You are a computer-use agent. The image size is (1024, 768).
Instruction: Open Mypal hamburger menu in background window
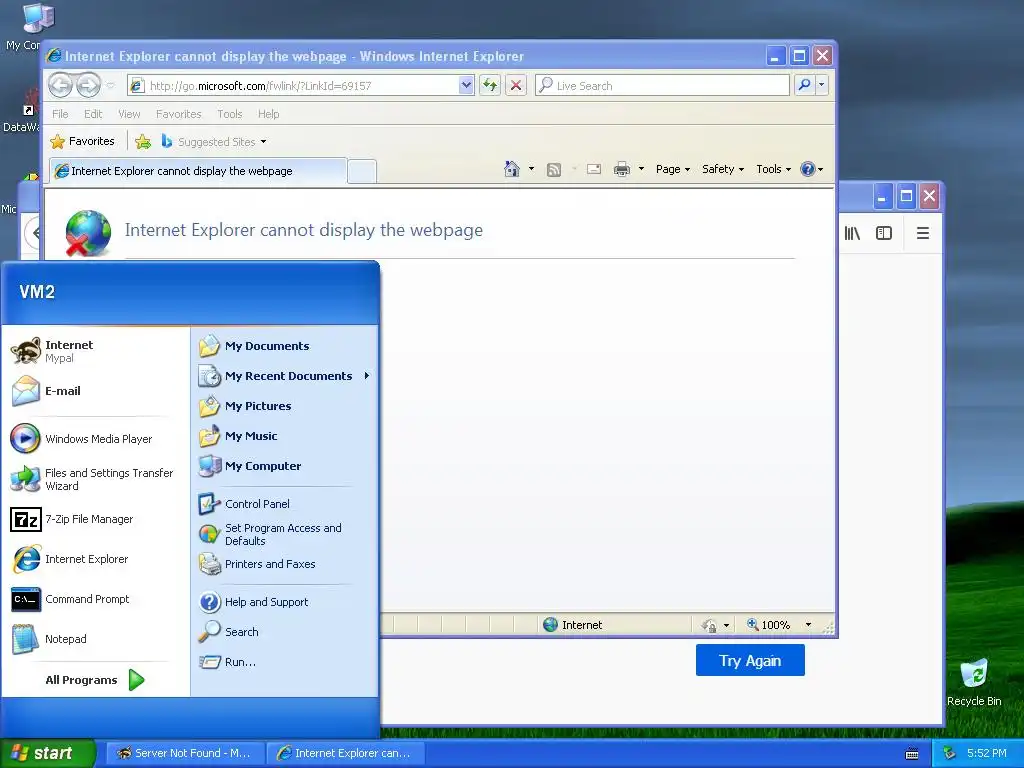[923, 233]
